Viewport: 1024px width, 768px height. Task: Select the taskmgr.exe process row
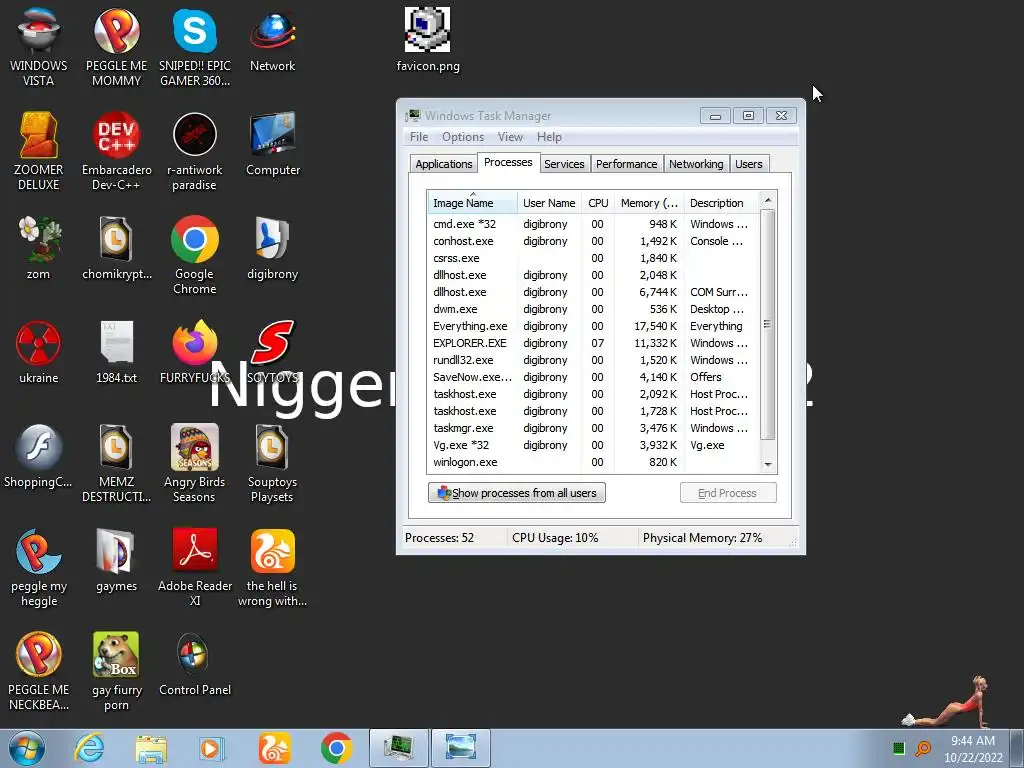(594, 428)
